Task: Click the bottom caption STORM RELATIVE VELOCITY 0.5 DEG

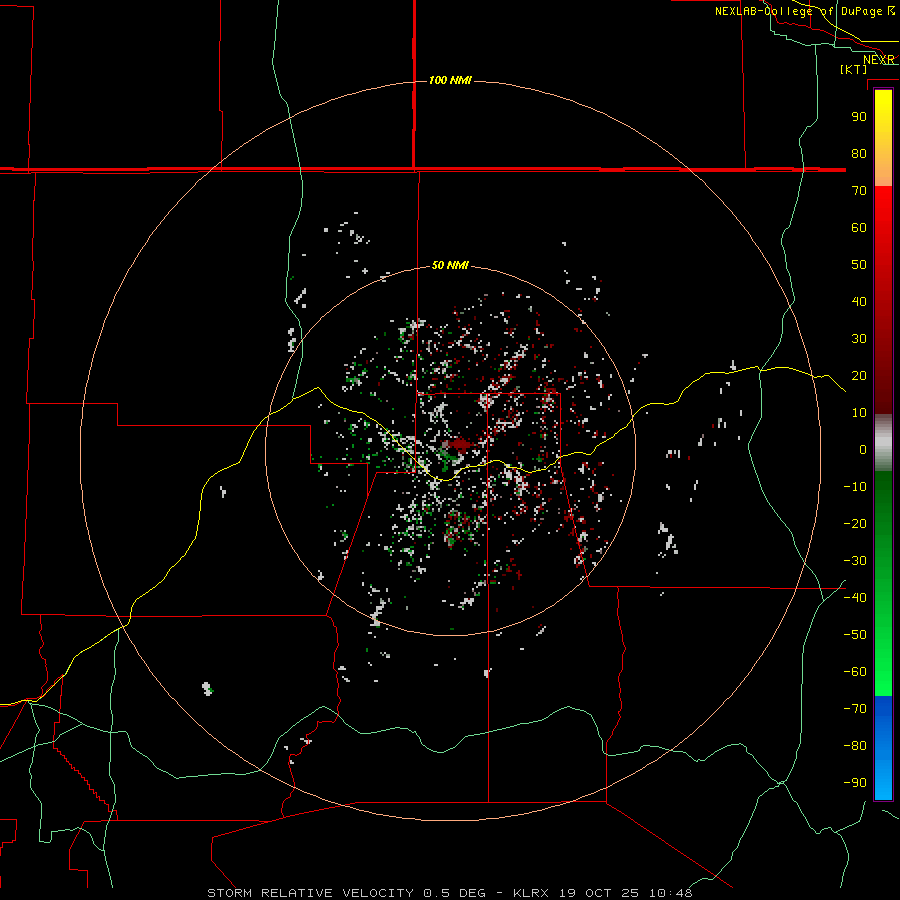Action: point(450,893)
